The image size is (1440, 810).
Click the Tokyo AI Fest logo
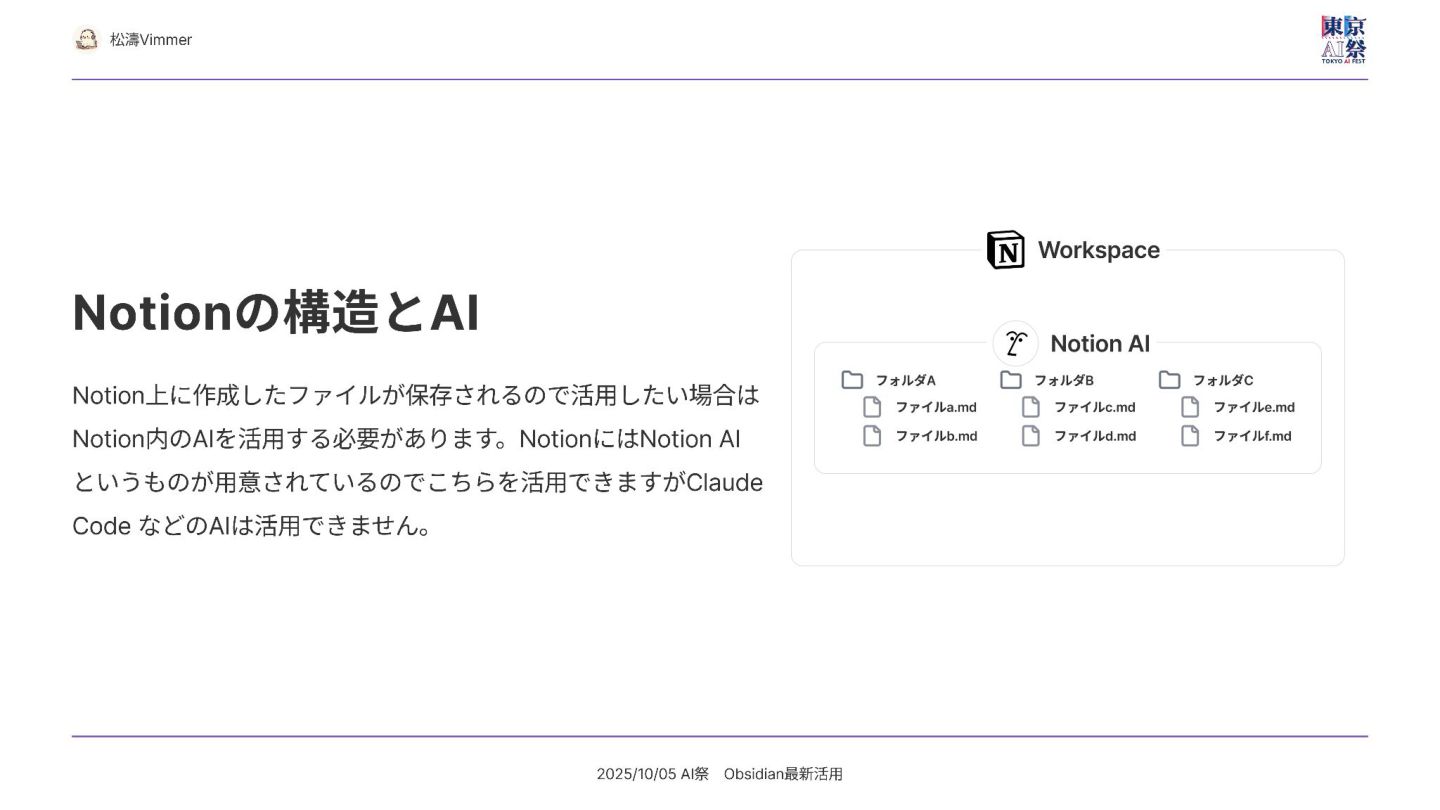tap(1343, 40)
